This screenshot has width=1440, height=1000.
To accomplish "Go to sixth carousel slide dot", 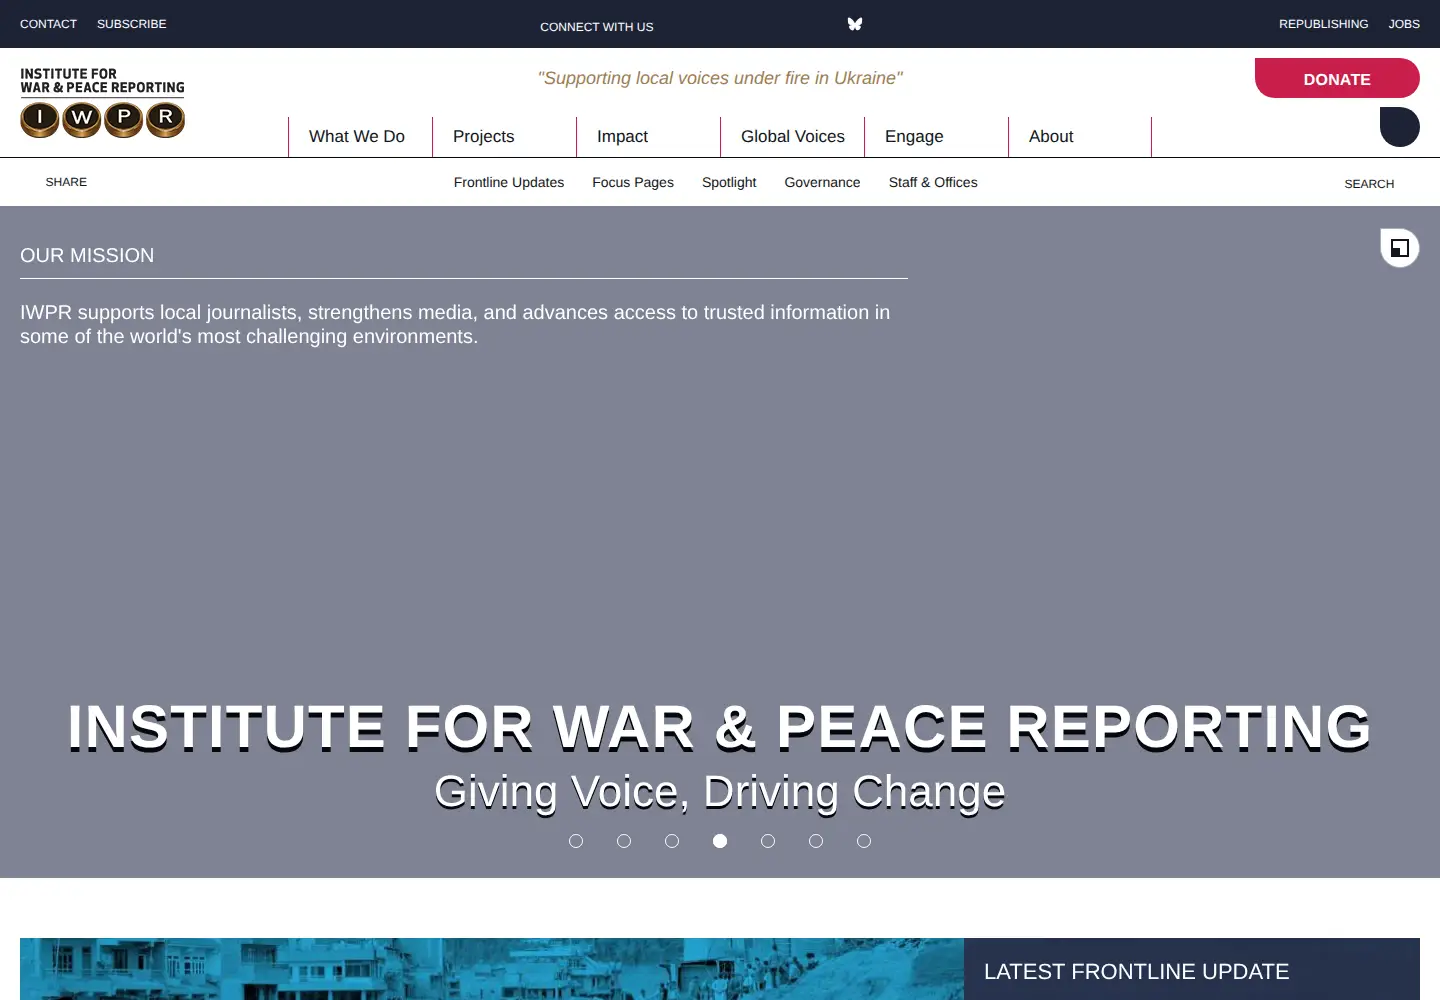I will [816, 841].
